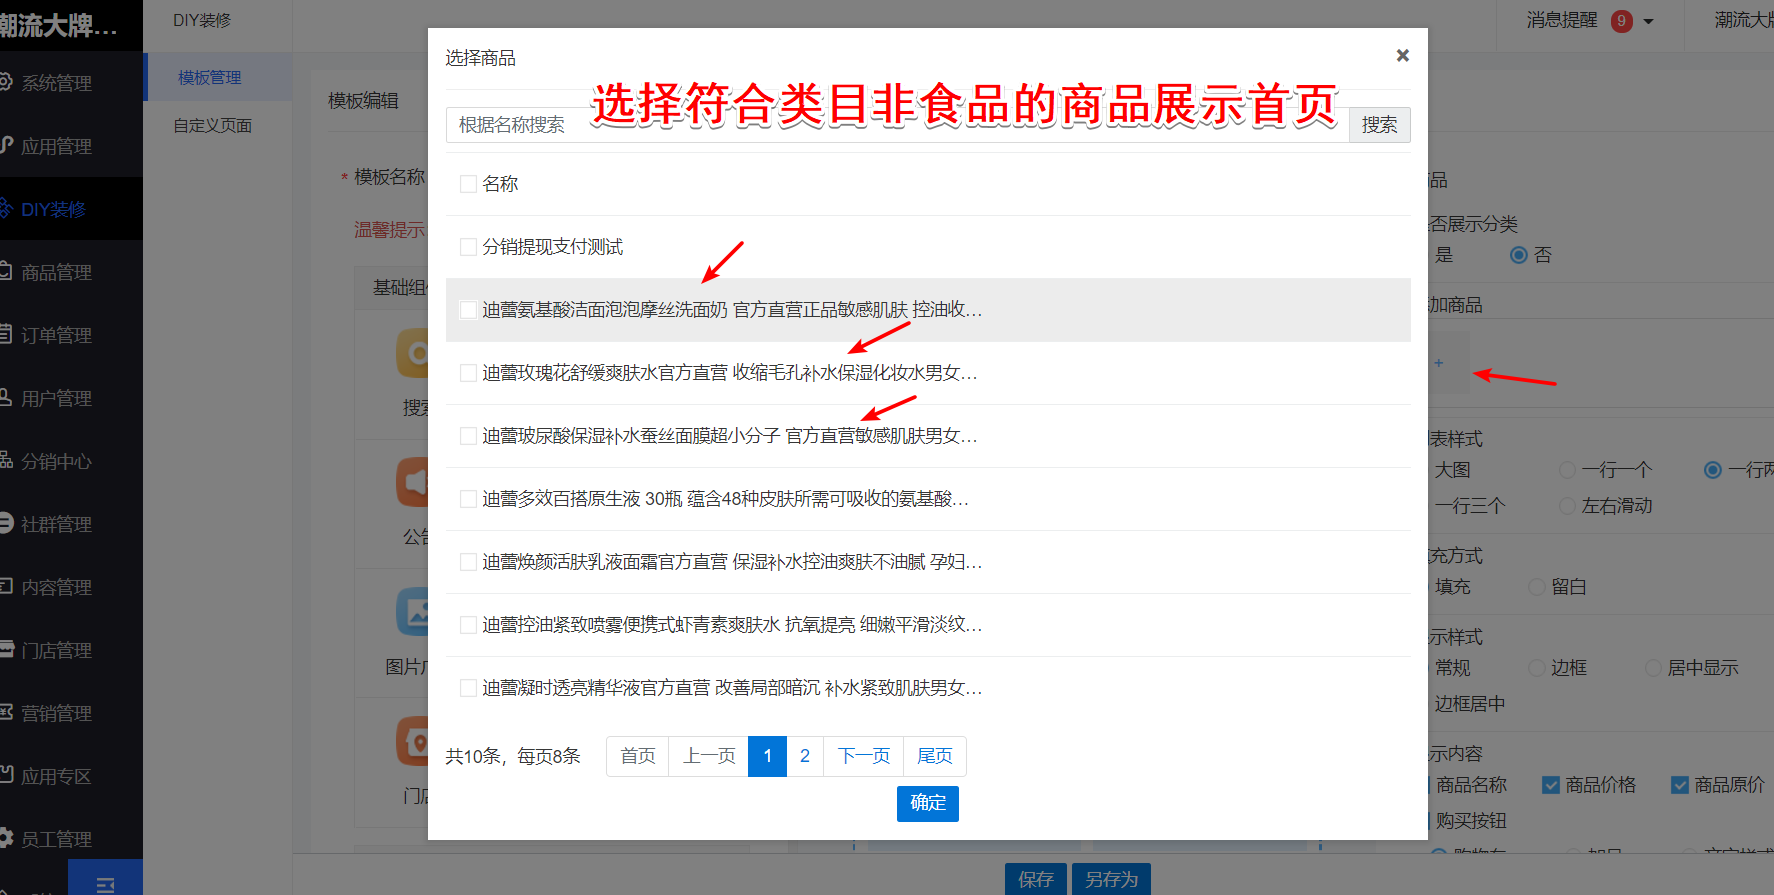
Task: Click the 保存 button
Action: (x=1036, y=879)
